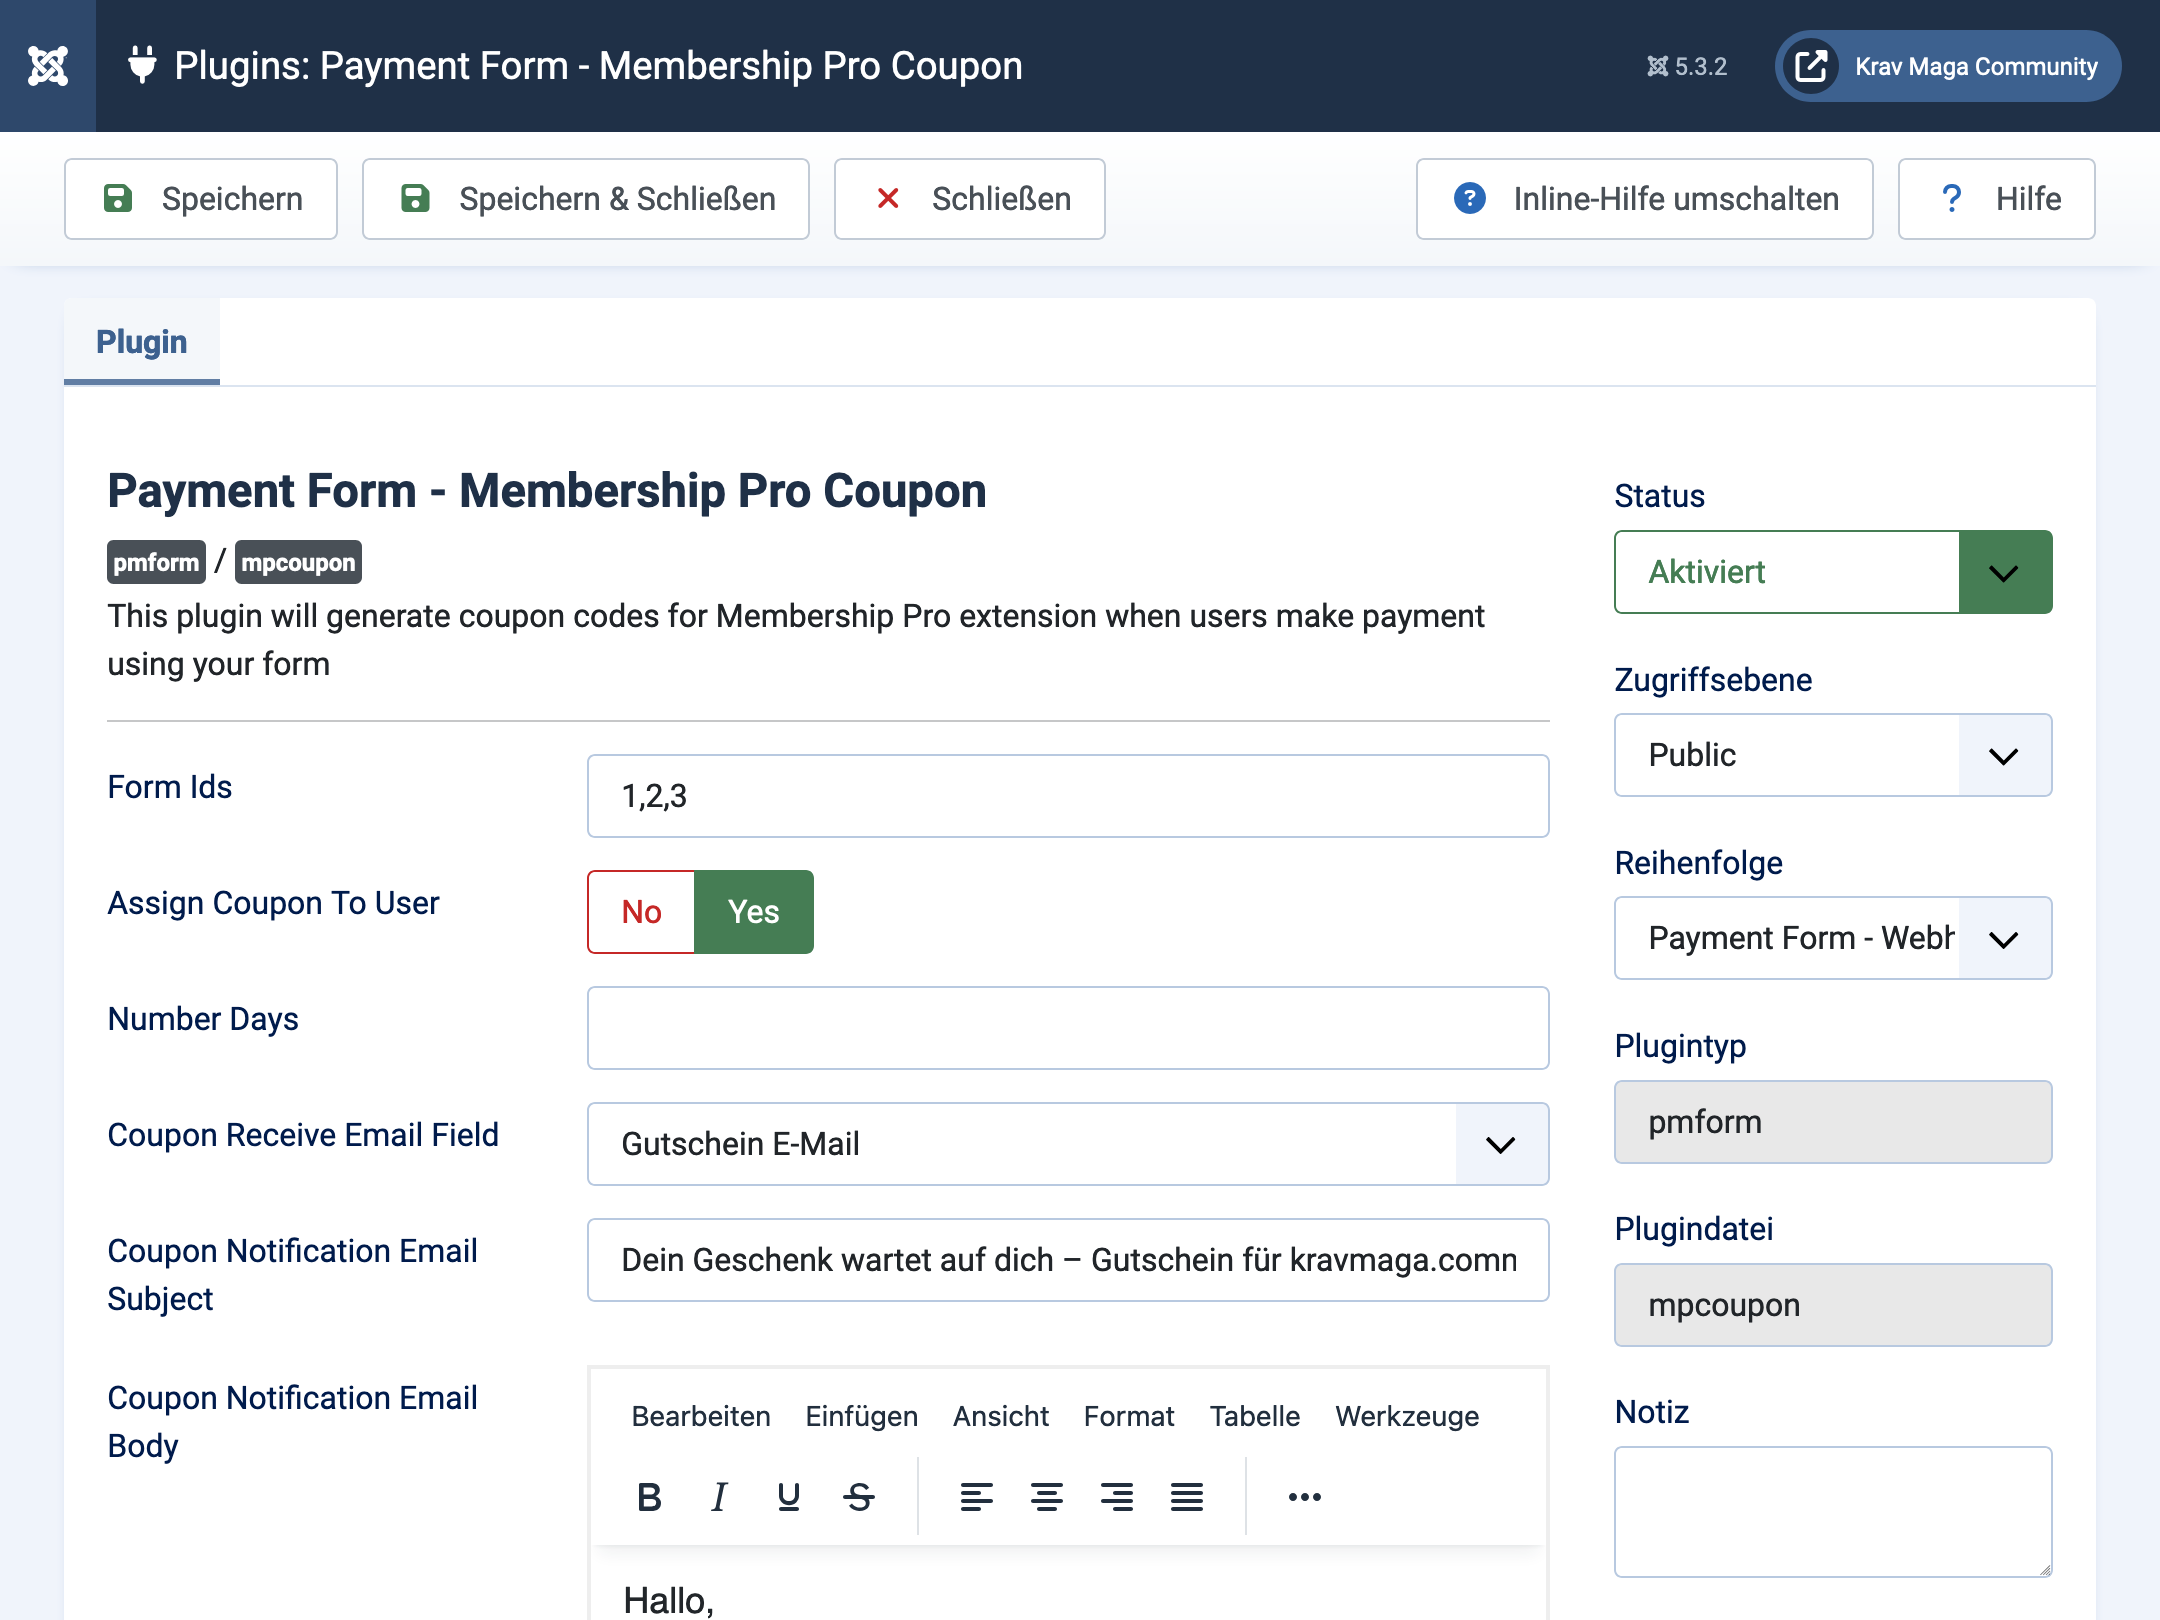This screenshot has height=1620, width=2160.
Task: Open the Tabelle editor menu
Action: (1255, 1416)
